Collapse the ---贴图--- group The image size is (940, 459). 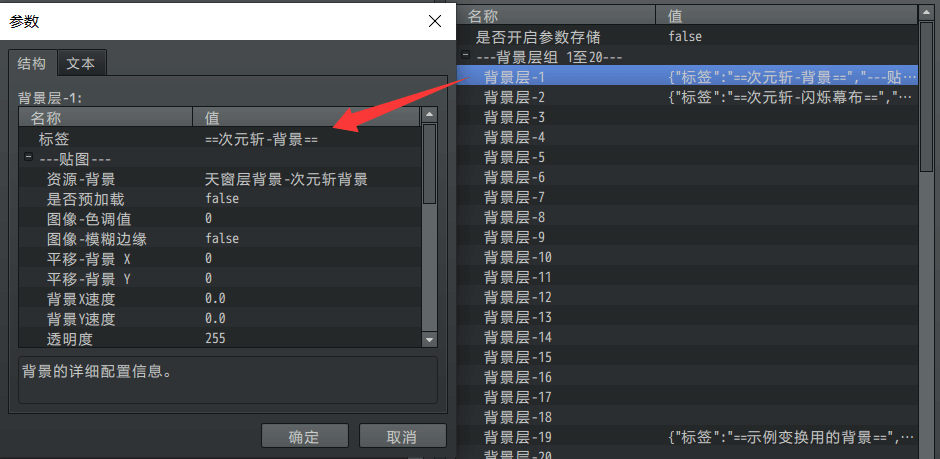pyautogui.click(x=28, y=157)
